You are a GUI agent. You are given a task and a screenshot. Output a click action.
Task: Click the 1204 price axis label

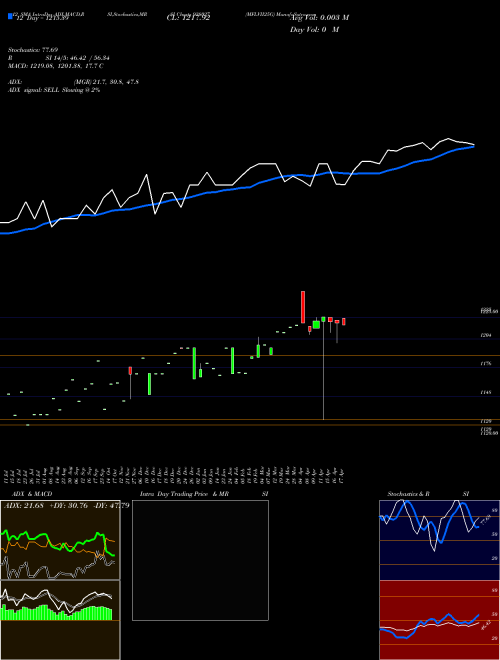click(486, 335)
